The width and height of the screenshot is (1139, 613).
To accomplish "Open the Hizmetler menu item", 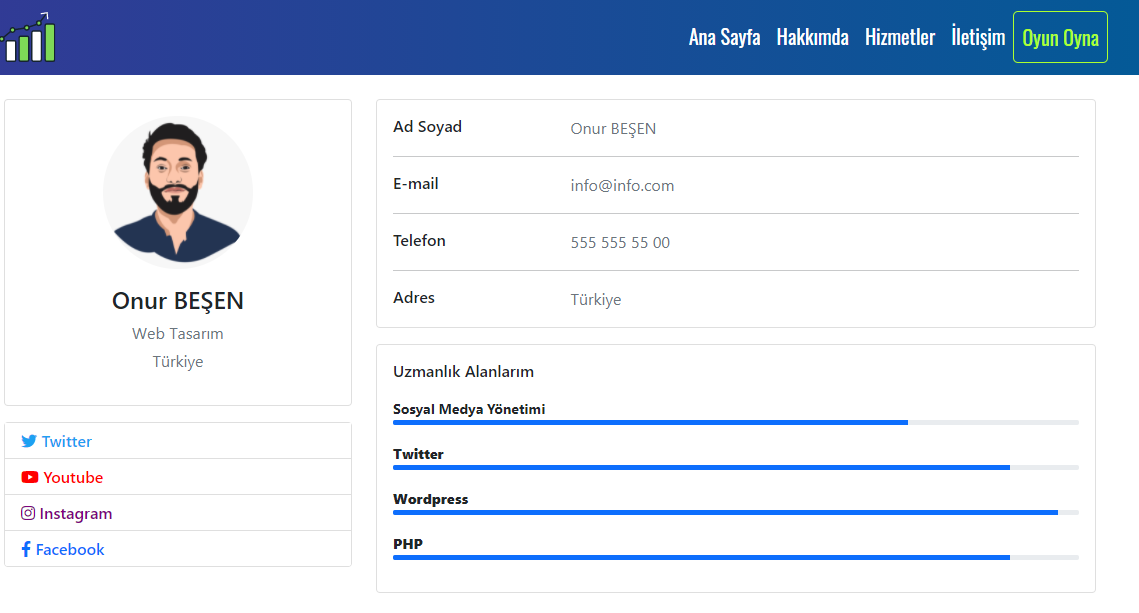I will 900,37.
